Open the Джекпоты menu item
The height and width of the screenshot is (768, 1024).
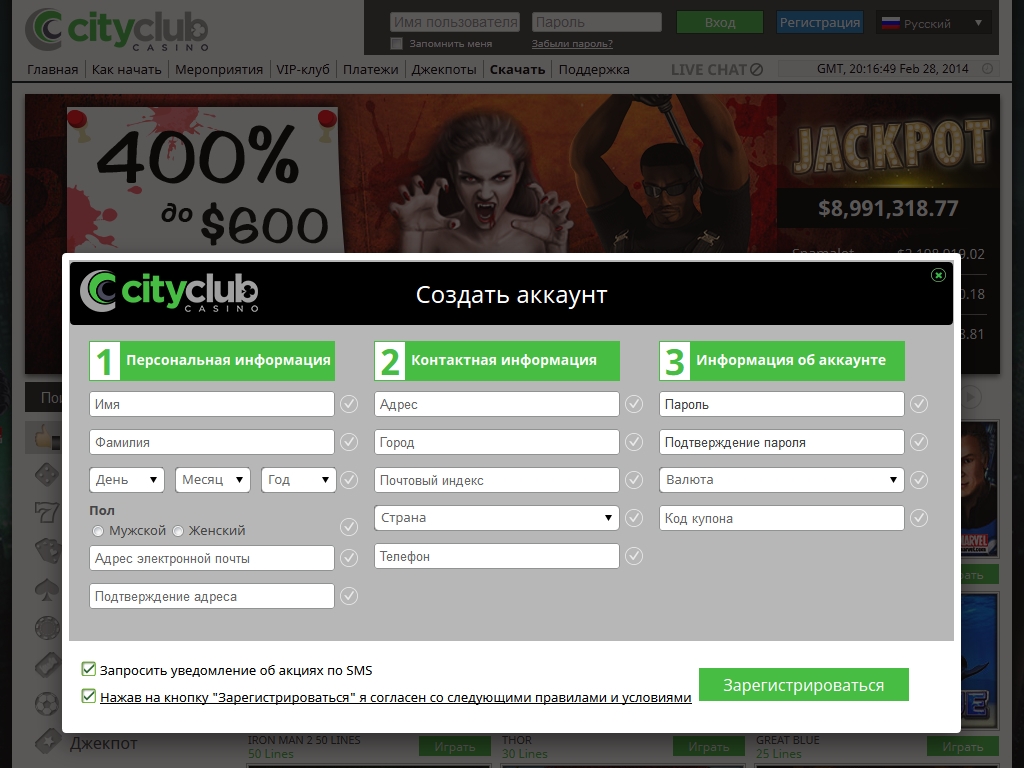click(x=444, y=70)
